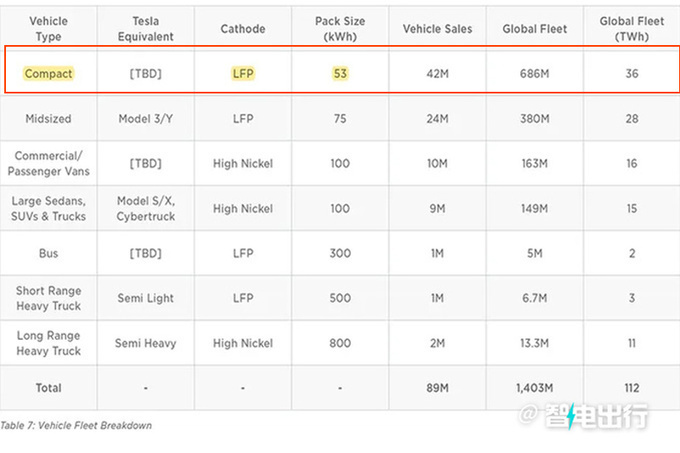
Task: Click the Midsized row label
Action: (x=48, y=119)
